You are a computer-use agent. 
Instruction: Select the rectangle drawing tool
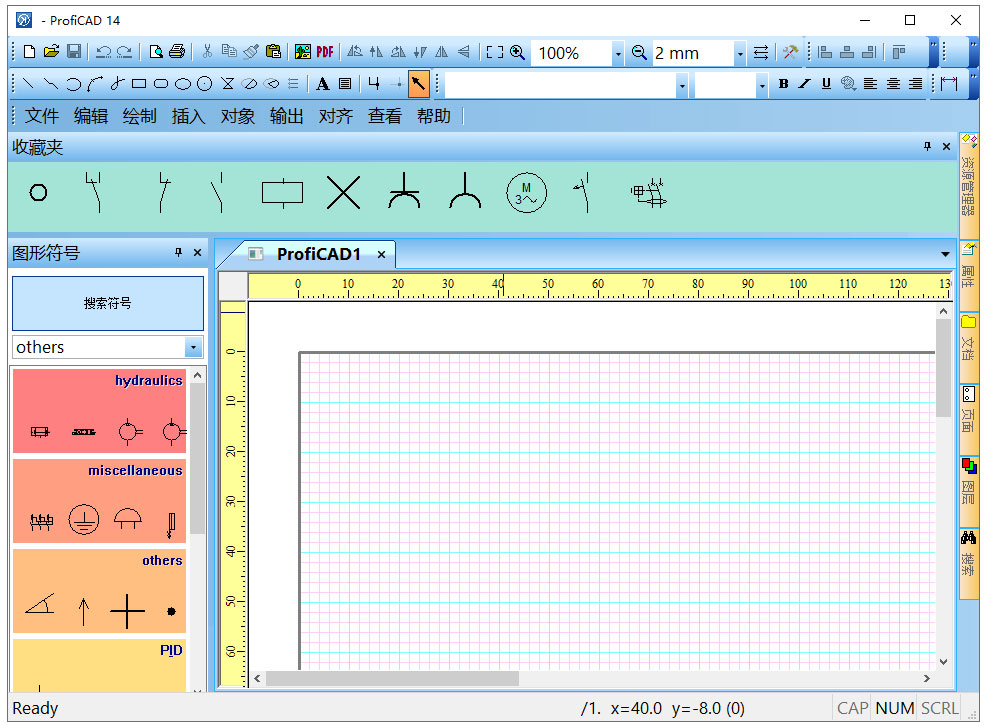tap(139, 83)
